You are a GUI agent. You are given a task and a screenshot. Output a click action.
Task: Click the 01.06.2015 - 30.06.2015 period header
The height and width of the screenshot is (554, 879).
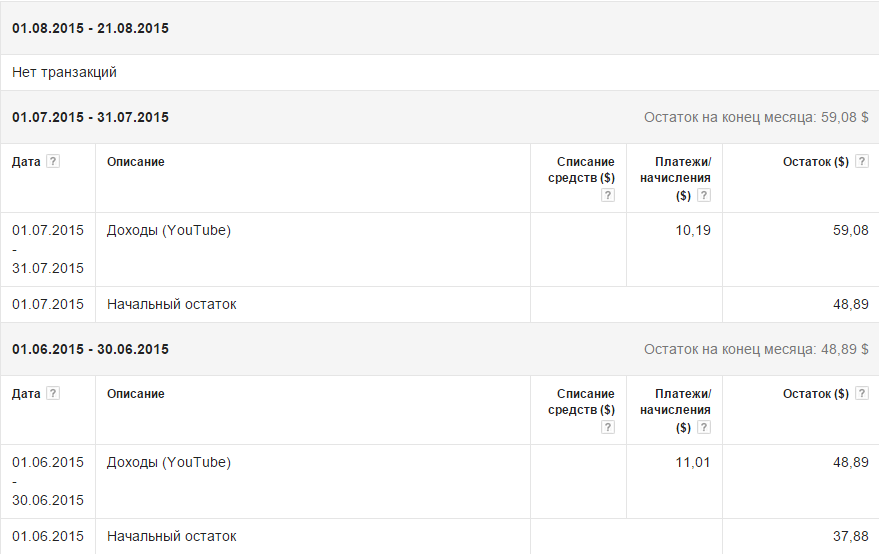(x=90, y=349)
